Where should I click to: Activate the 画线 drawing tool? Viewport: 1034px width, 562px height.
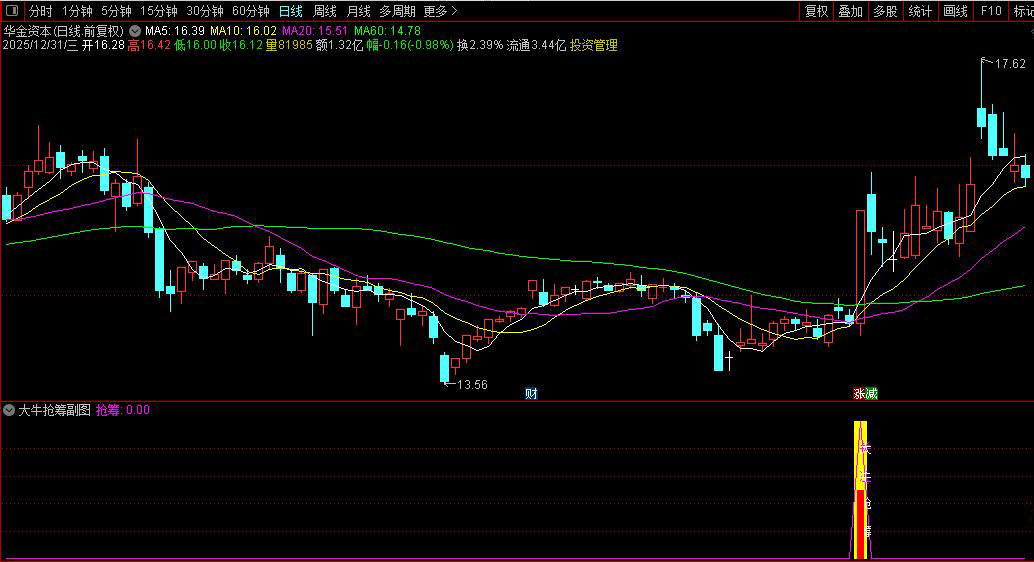click(955, 12)
